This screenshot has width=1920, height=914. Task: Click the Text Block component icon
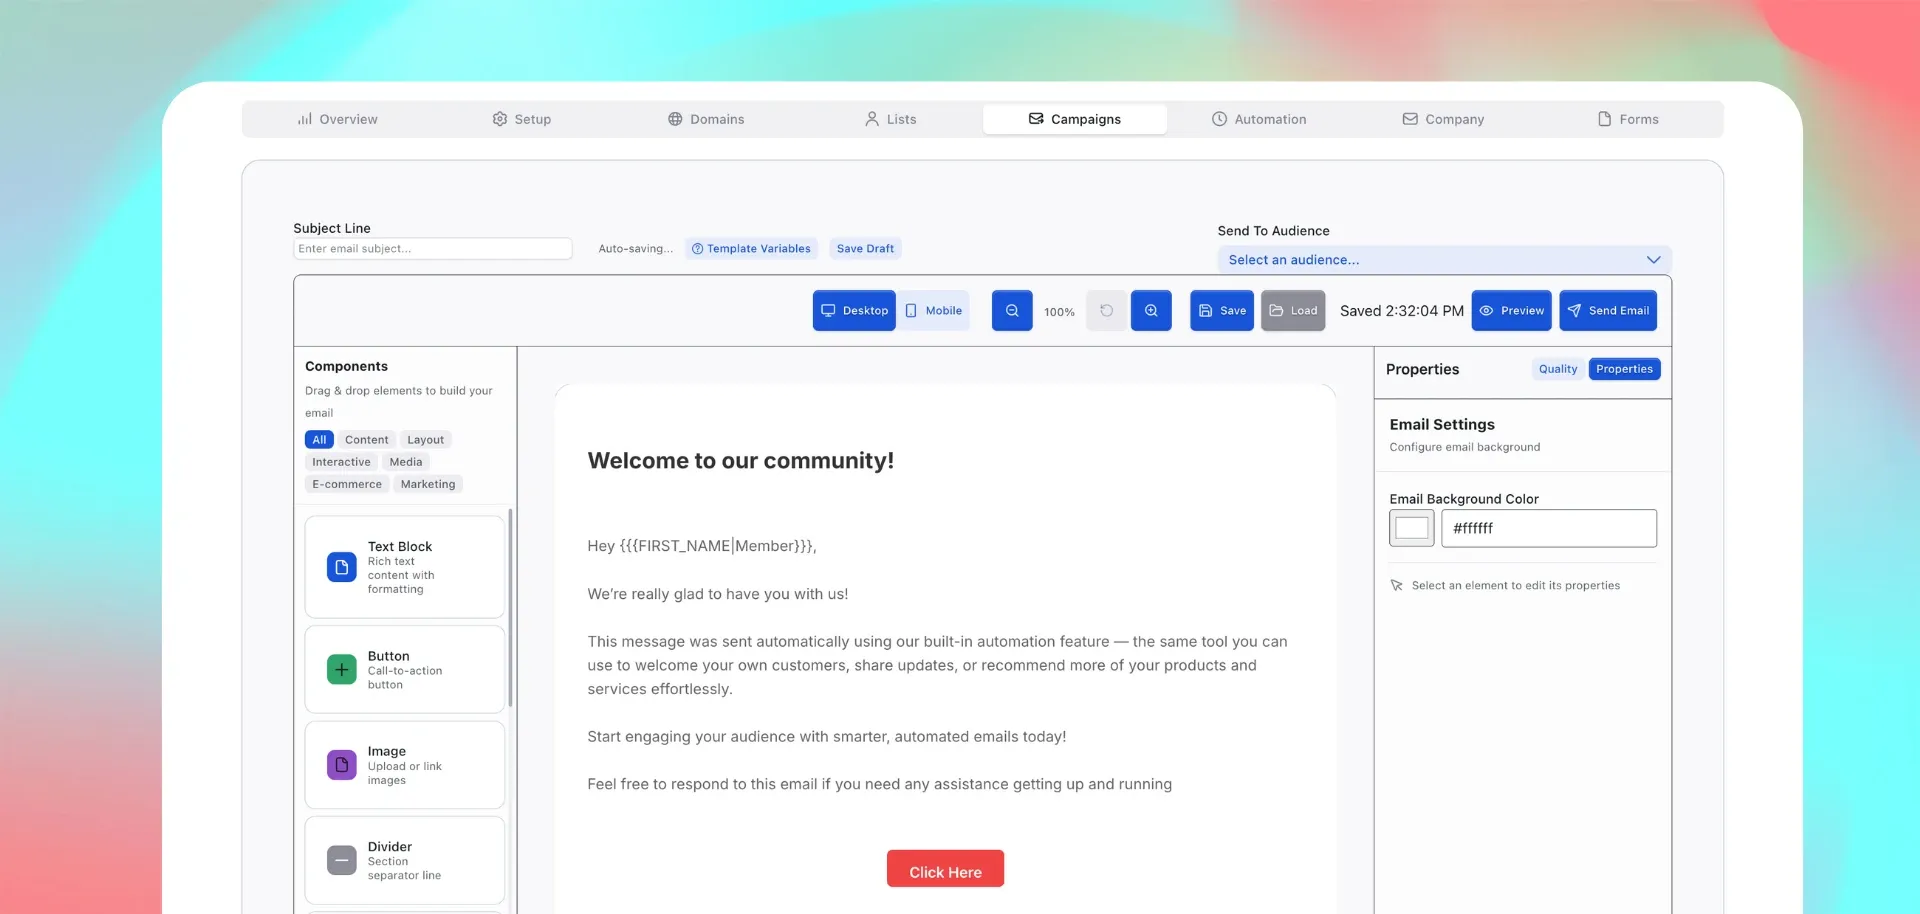click(342, 567)
